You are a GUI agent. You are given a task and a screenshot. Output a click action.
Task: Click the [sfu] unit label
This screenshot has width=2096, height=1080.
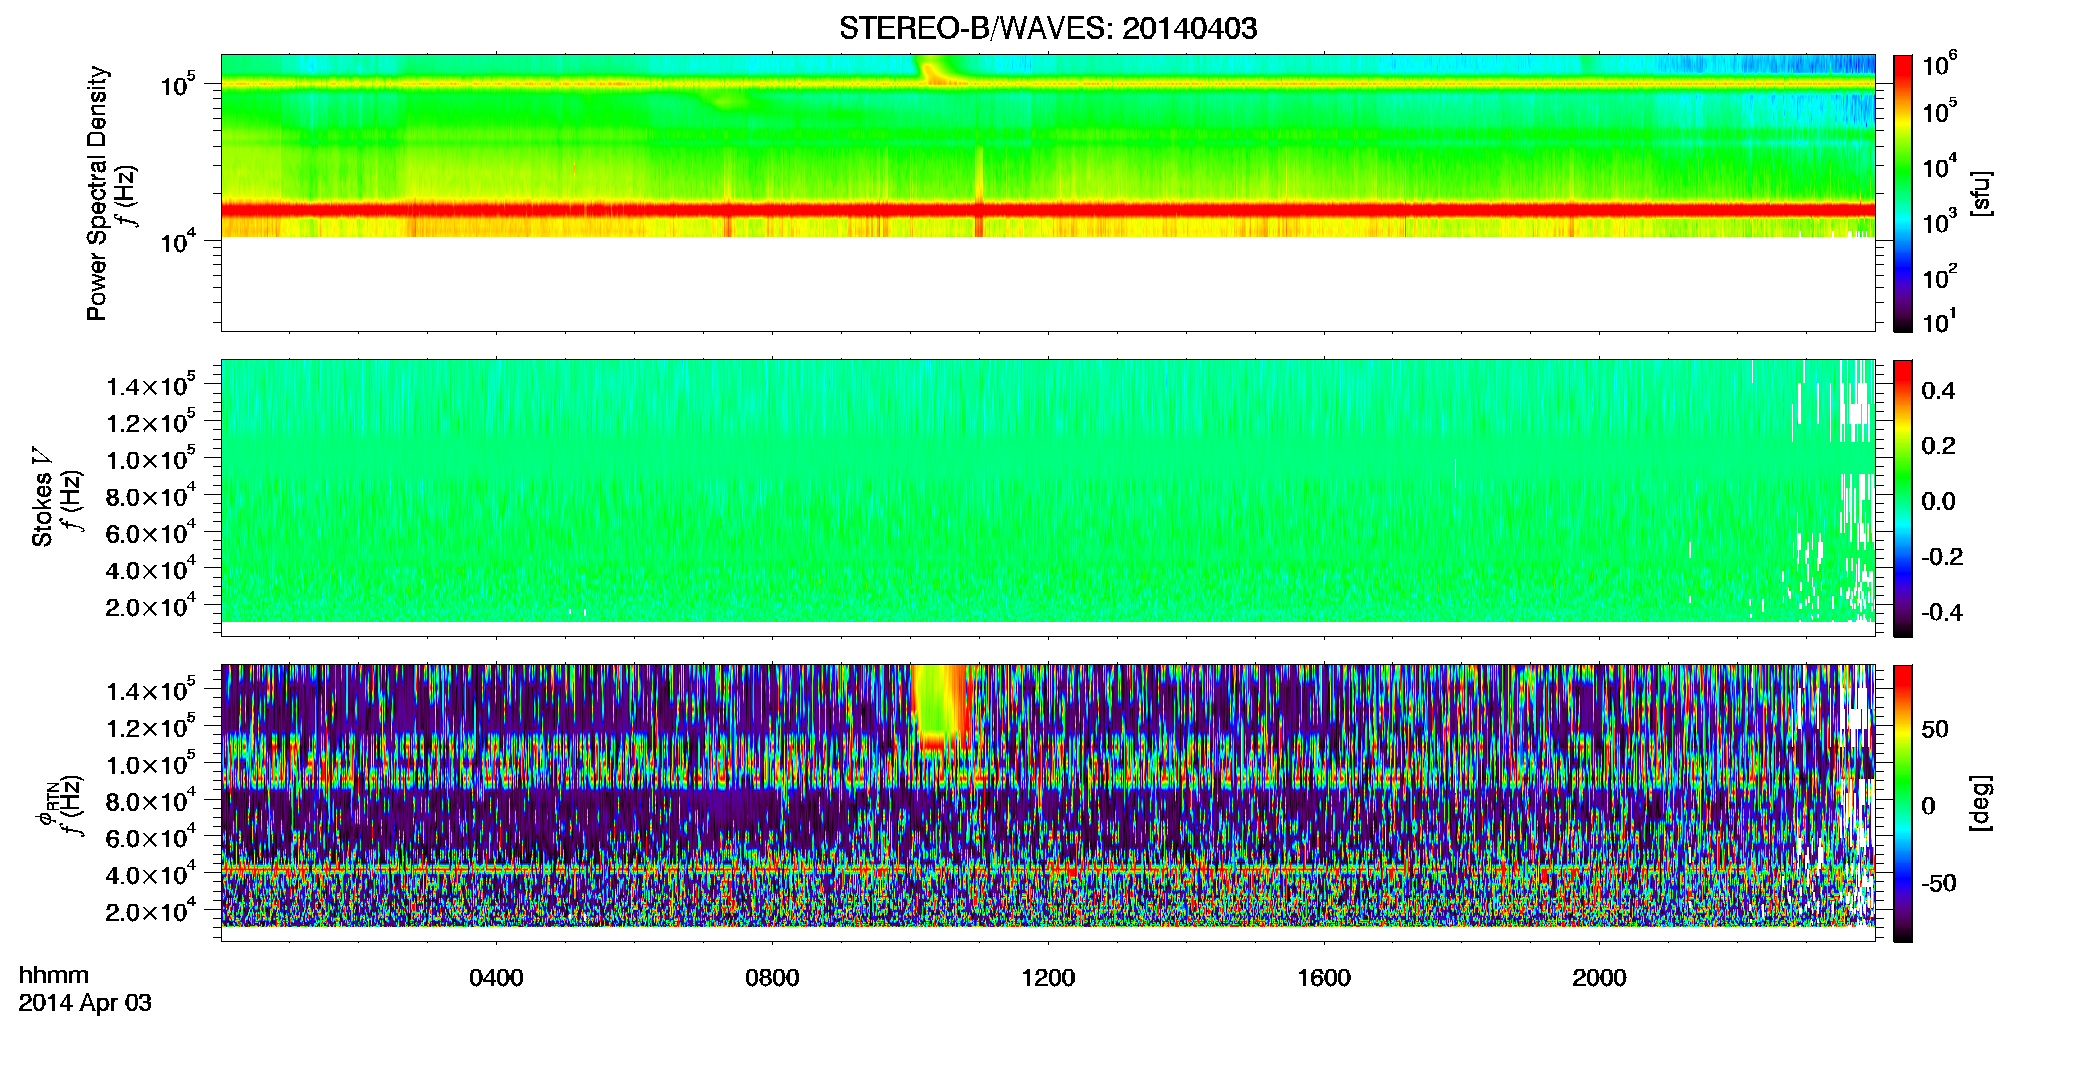click(1981, 193)
